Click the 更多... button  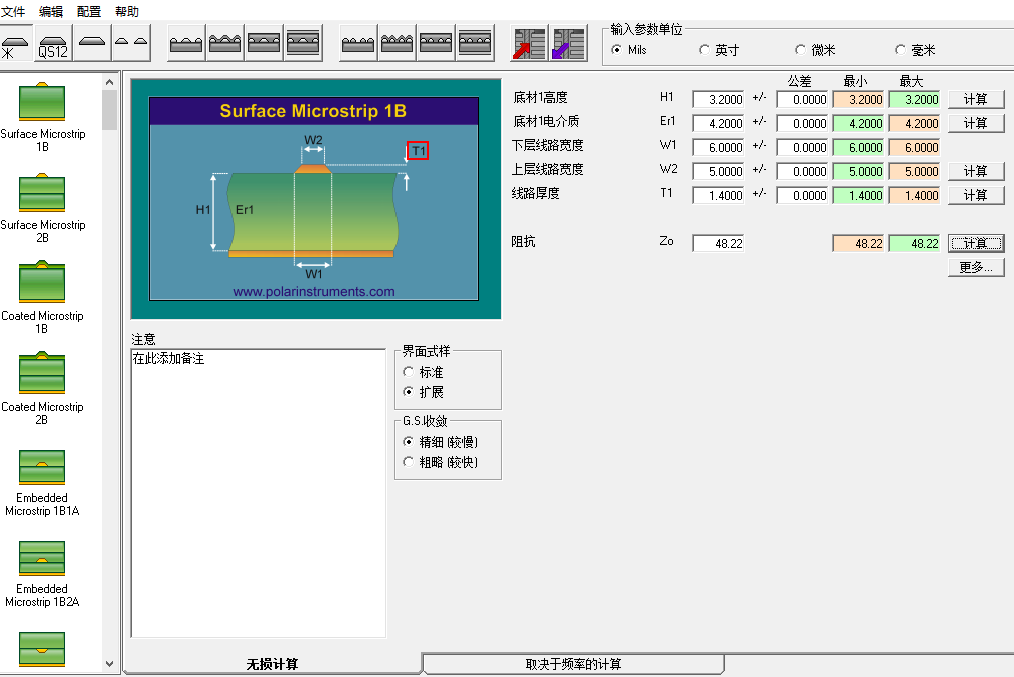[975, 268]
